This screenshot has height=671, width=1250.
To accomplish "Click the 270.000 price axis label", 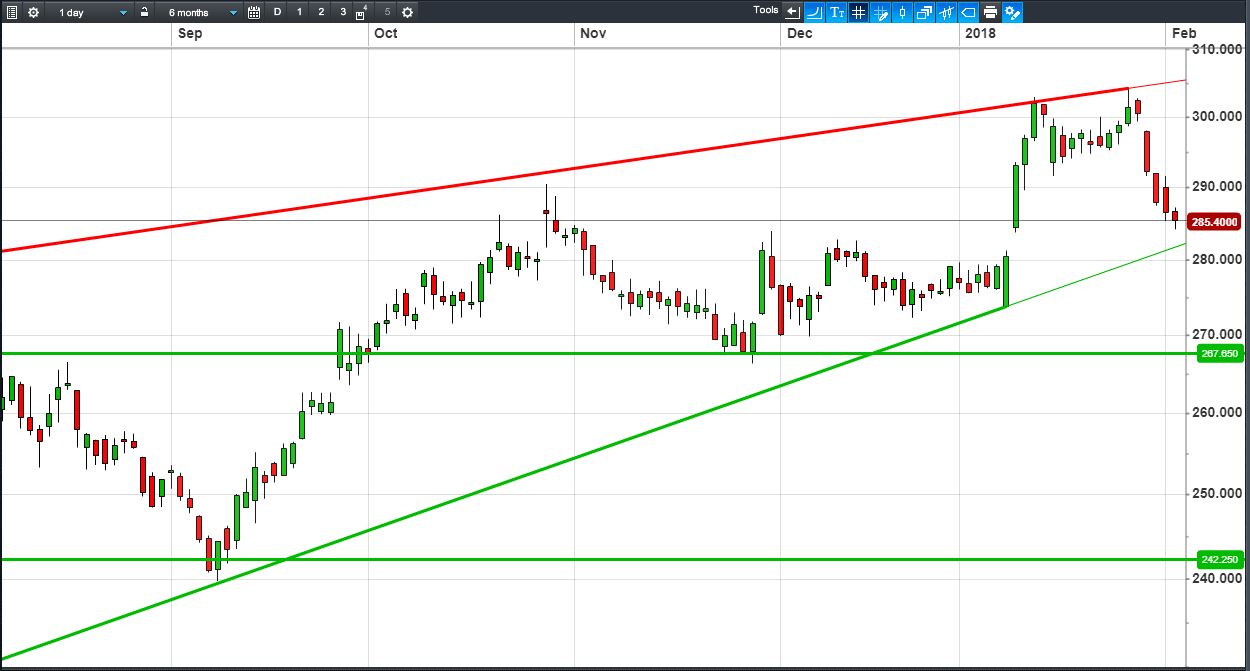I will [1219, 334].
